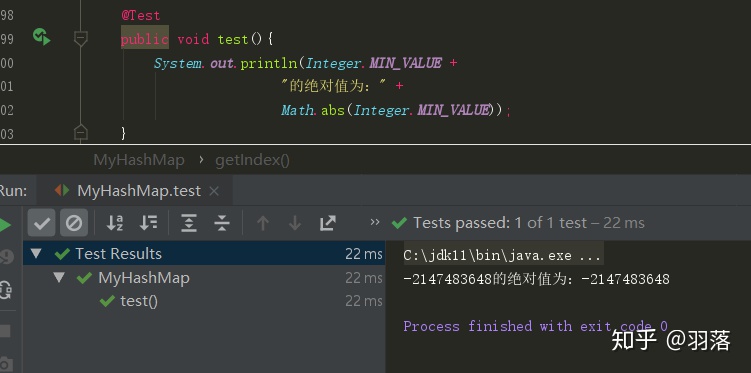Click the toggle auto-test icon
Viewport: 751px width, 373px height.
6,290
